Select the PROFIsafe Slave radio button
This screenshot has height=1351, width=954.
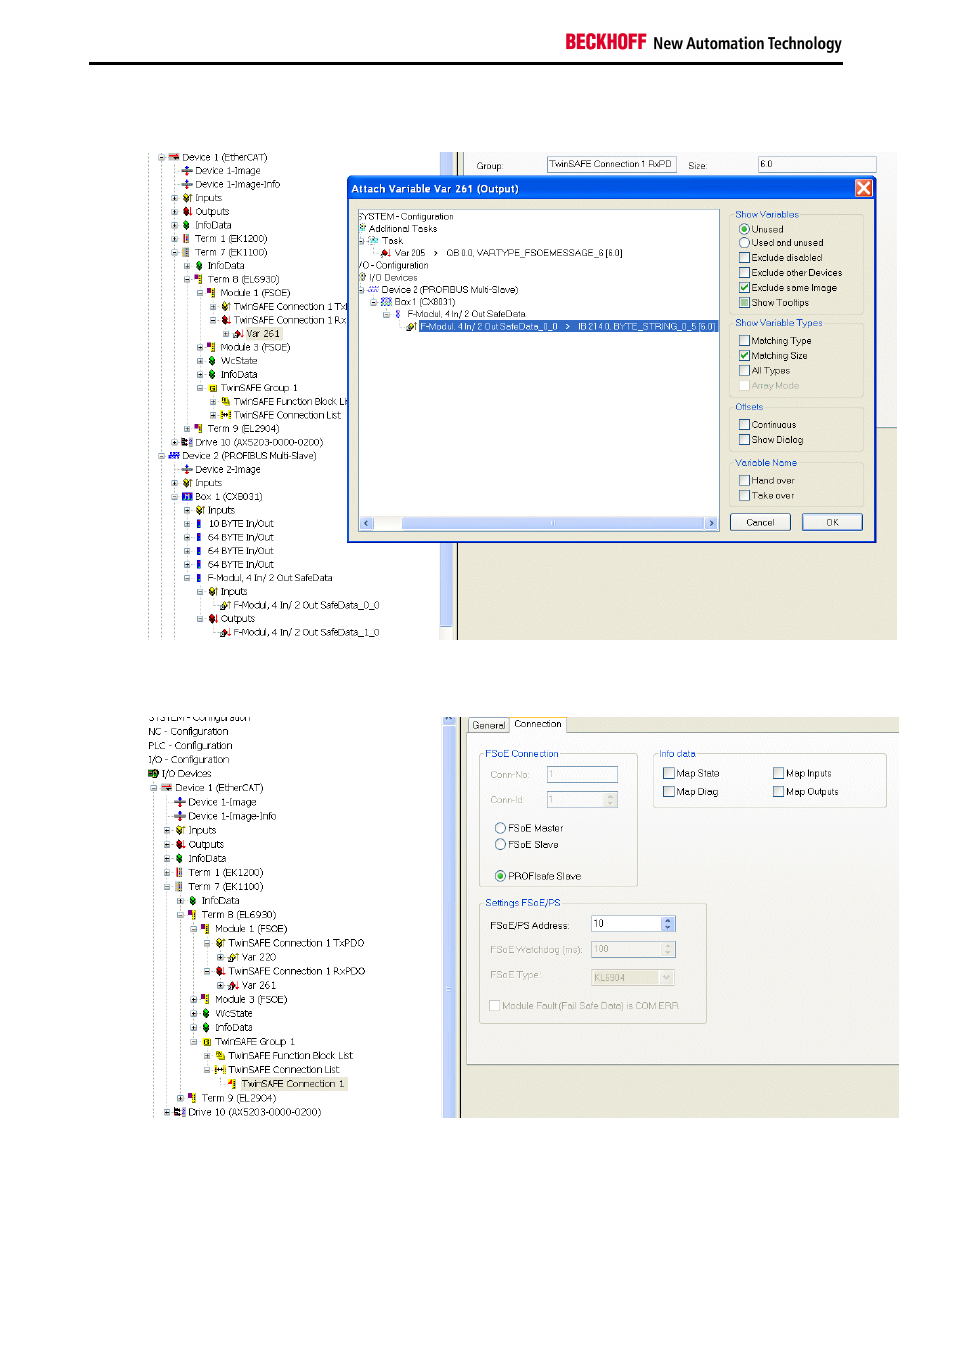click(500, 876)
